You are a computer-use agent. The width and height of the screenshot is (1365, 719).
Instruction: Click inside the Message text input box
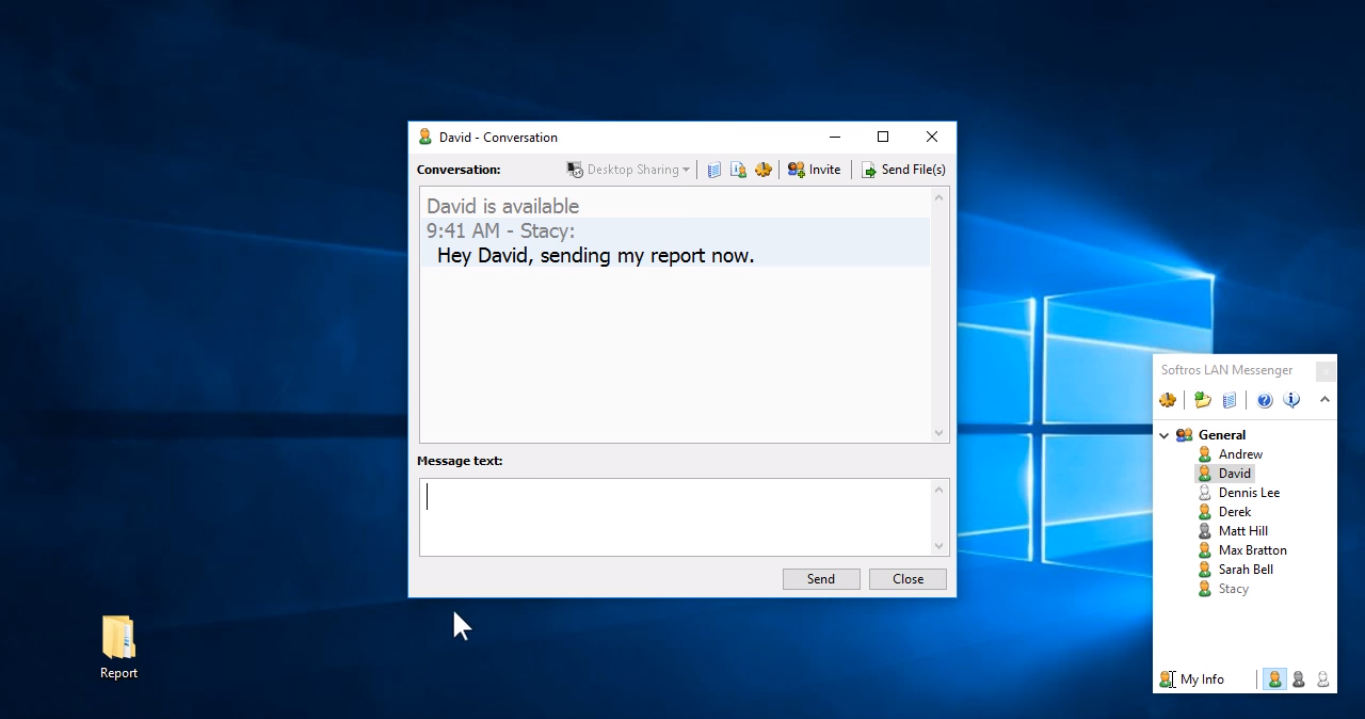(675, 516)
